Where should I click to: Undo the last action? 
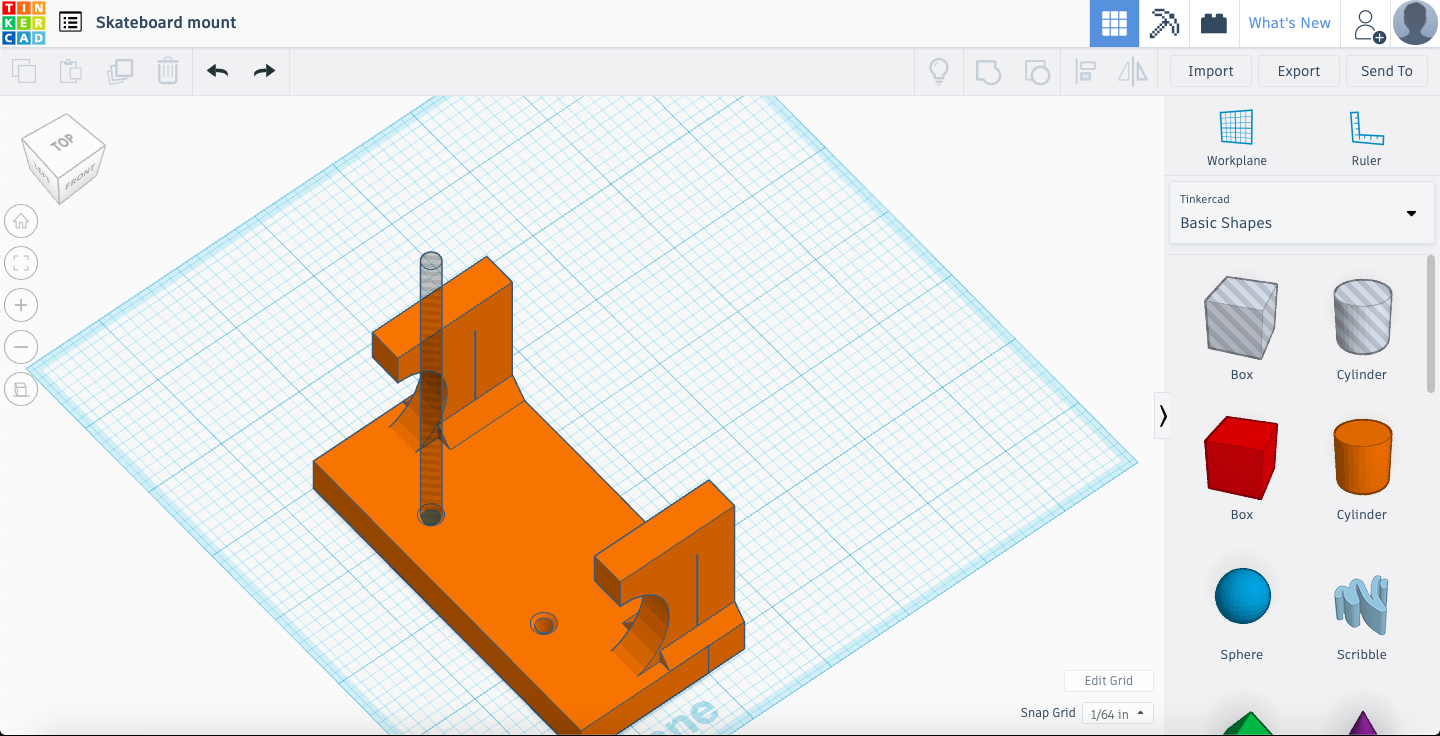pyautogui.click(x=217, y=71)
